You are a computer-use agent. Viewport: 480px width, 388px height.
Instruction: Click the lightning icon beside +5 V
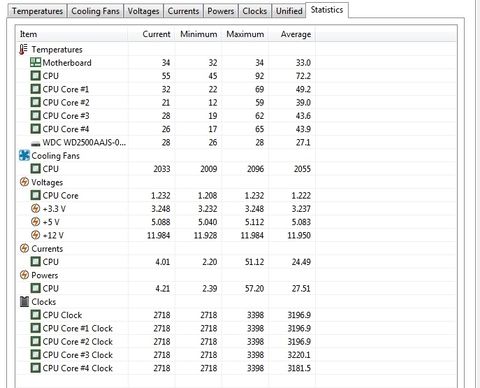point(35,222)
